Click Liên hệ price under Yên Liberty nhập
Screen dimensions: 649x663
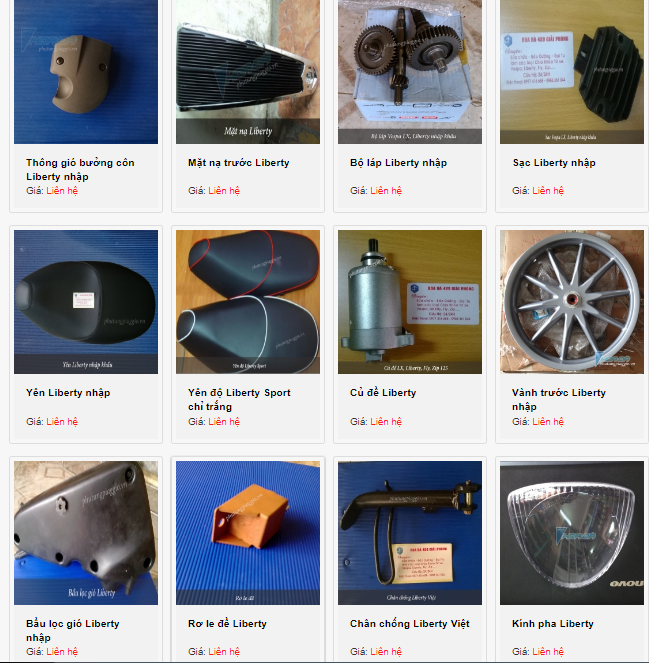[x=62, y=422]
